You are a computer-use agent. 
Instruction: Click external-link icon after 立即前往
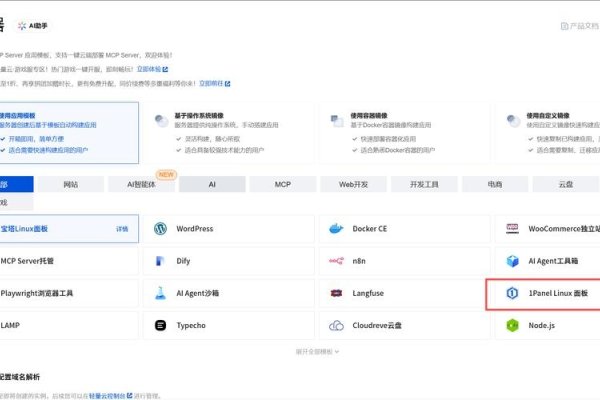(227, 83)
